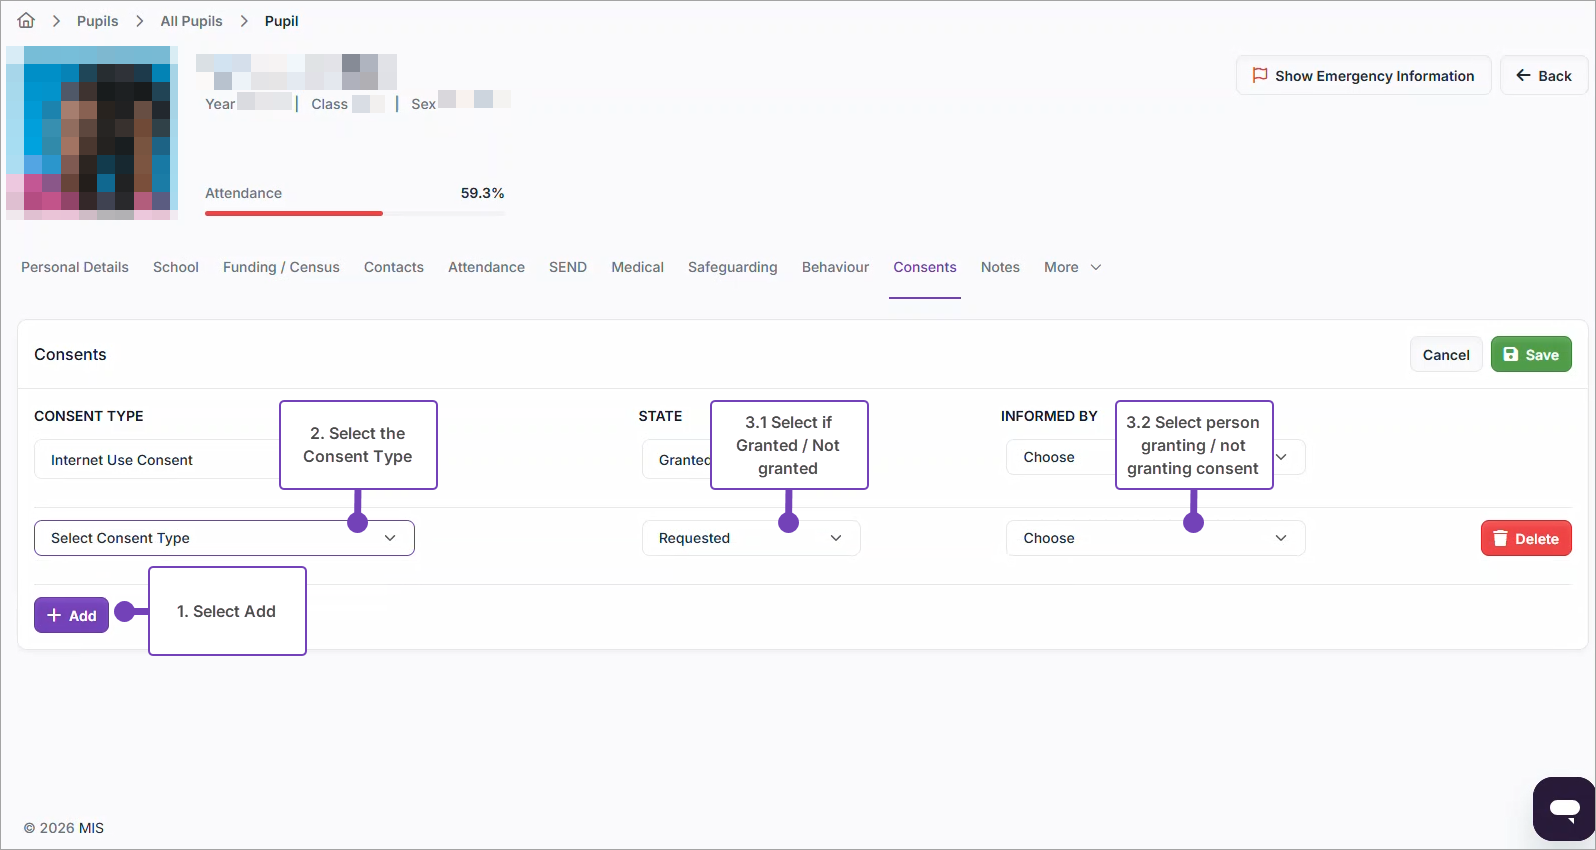This screenshot has width=1596, height=850.
Task: Switch to the Safeguarding tab
Action: point(732,267)
